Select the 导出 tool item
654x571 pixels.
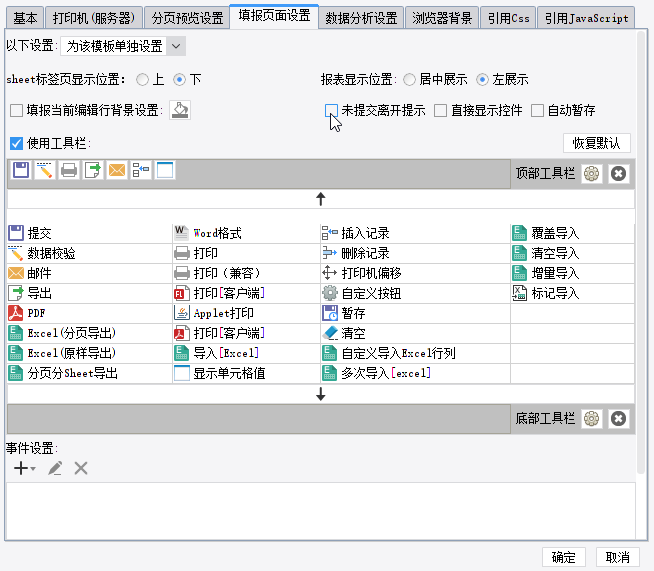click(90, 293)
